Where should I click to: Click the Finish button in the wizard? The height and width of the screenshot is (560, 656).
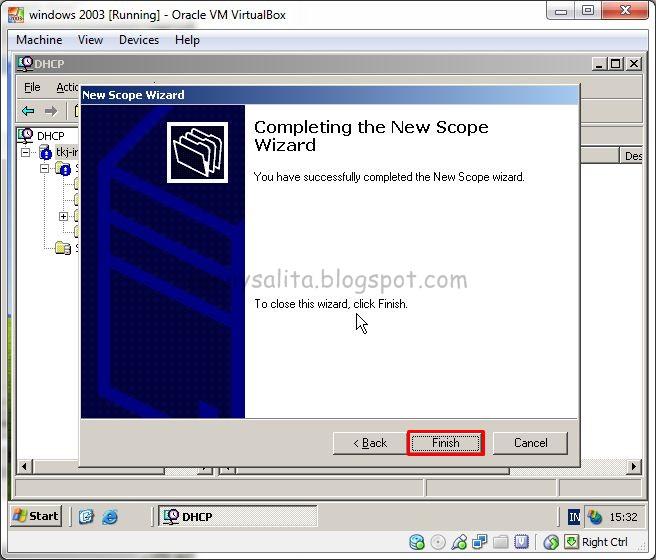(446, 443)
